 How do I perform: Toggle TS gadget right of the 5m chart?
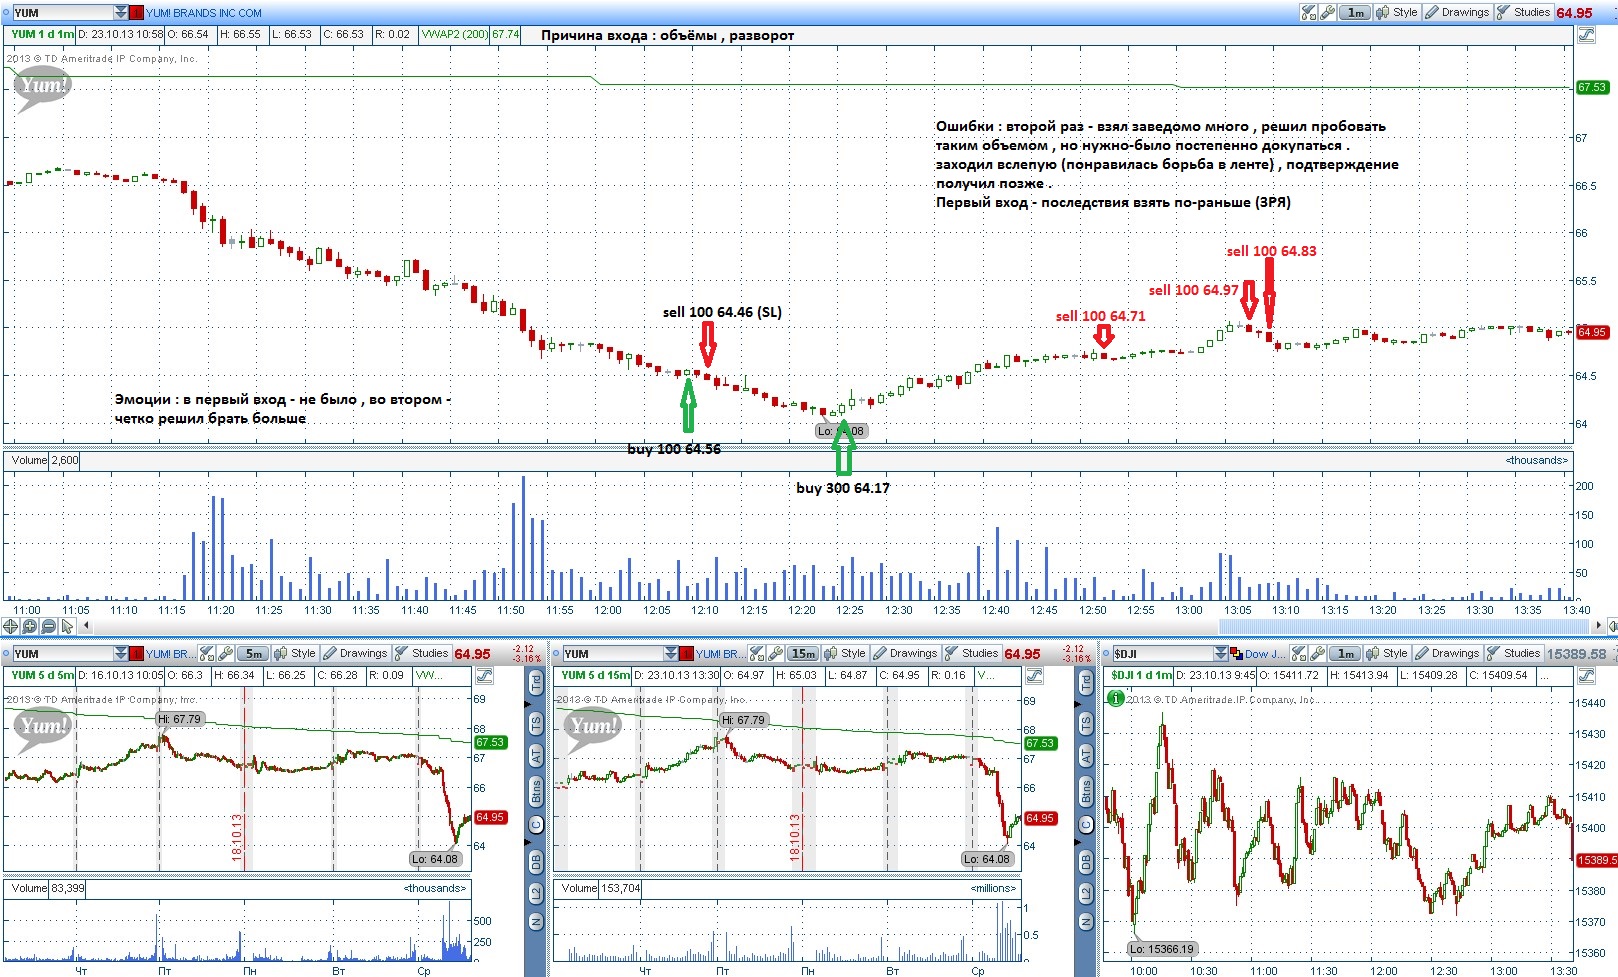[536, 723]
